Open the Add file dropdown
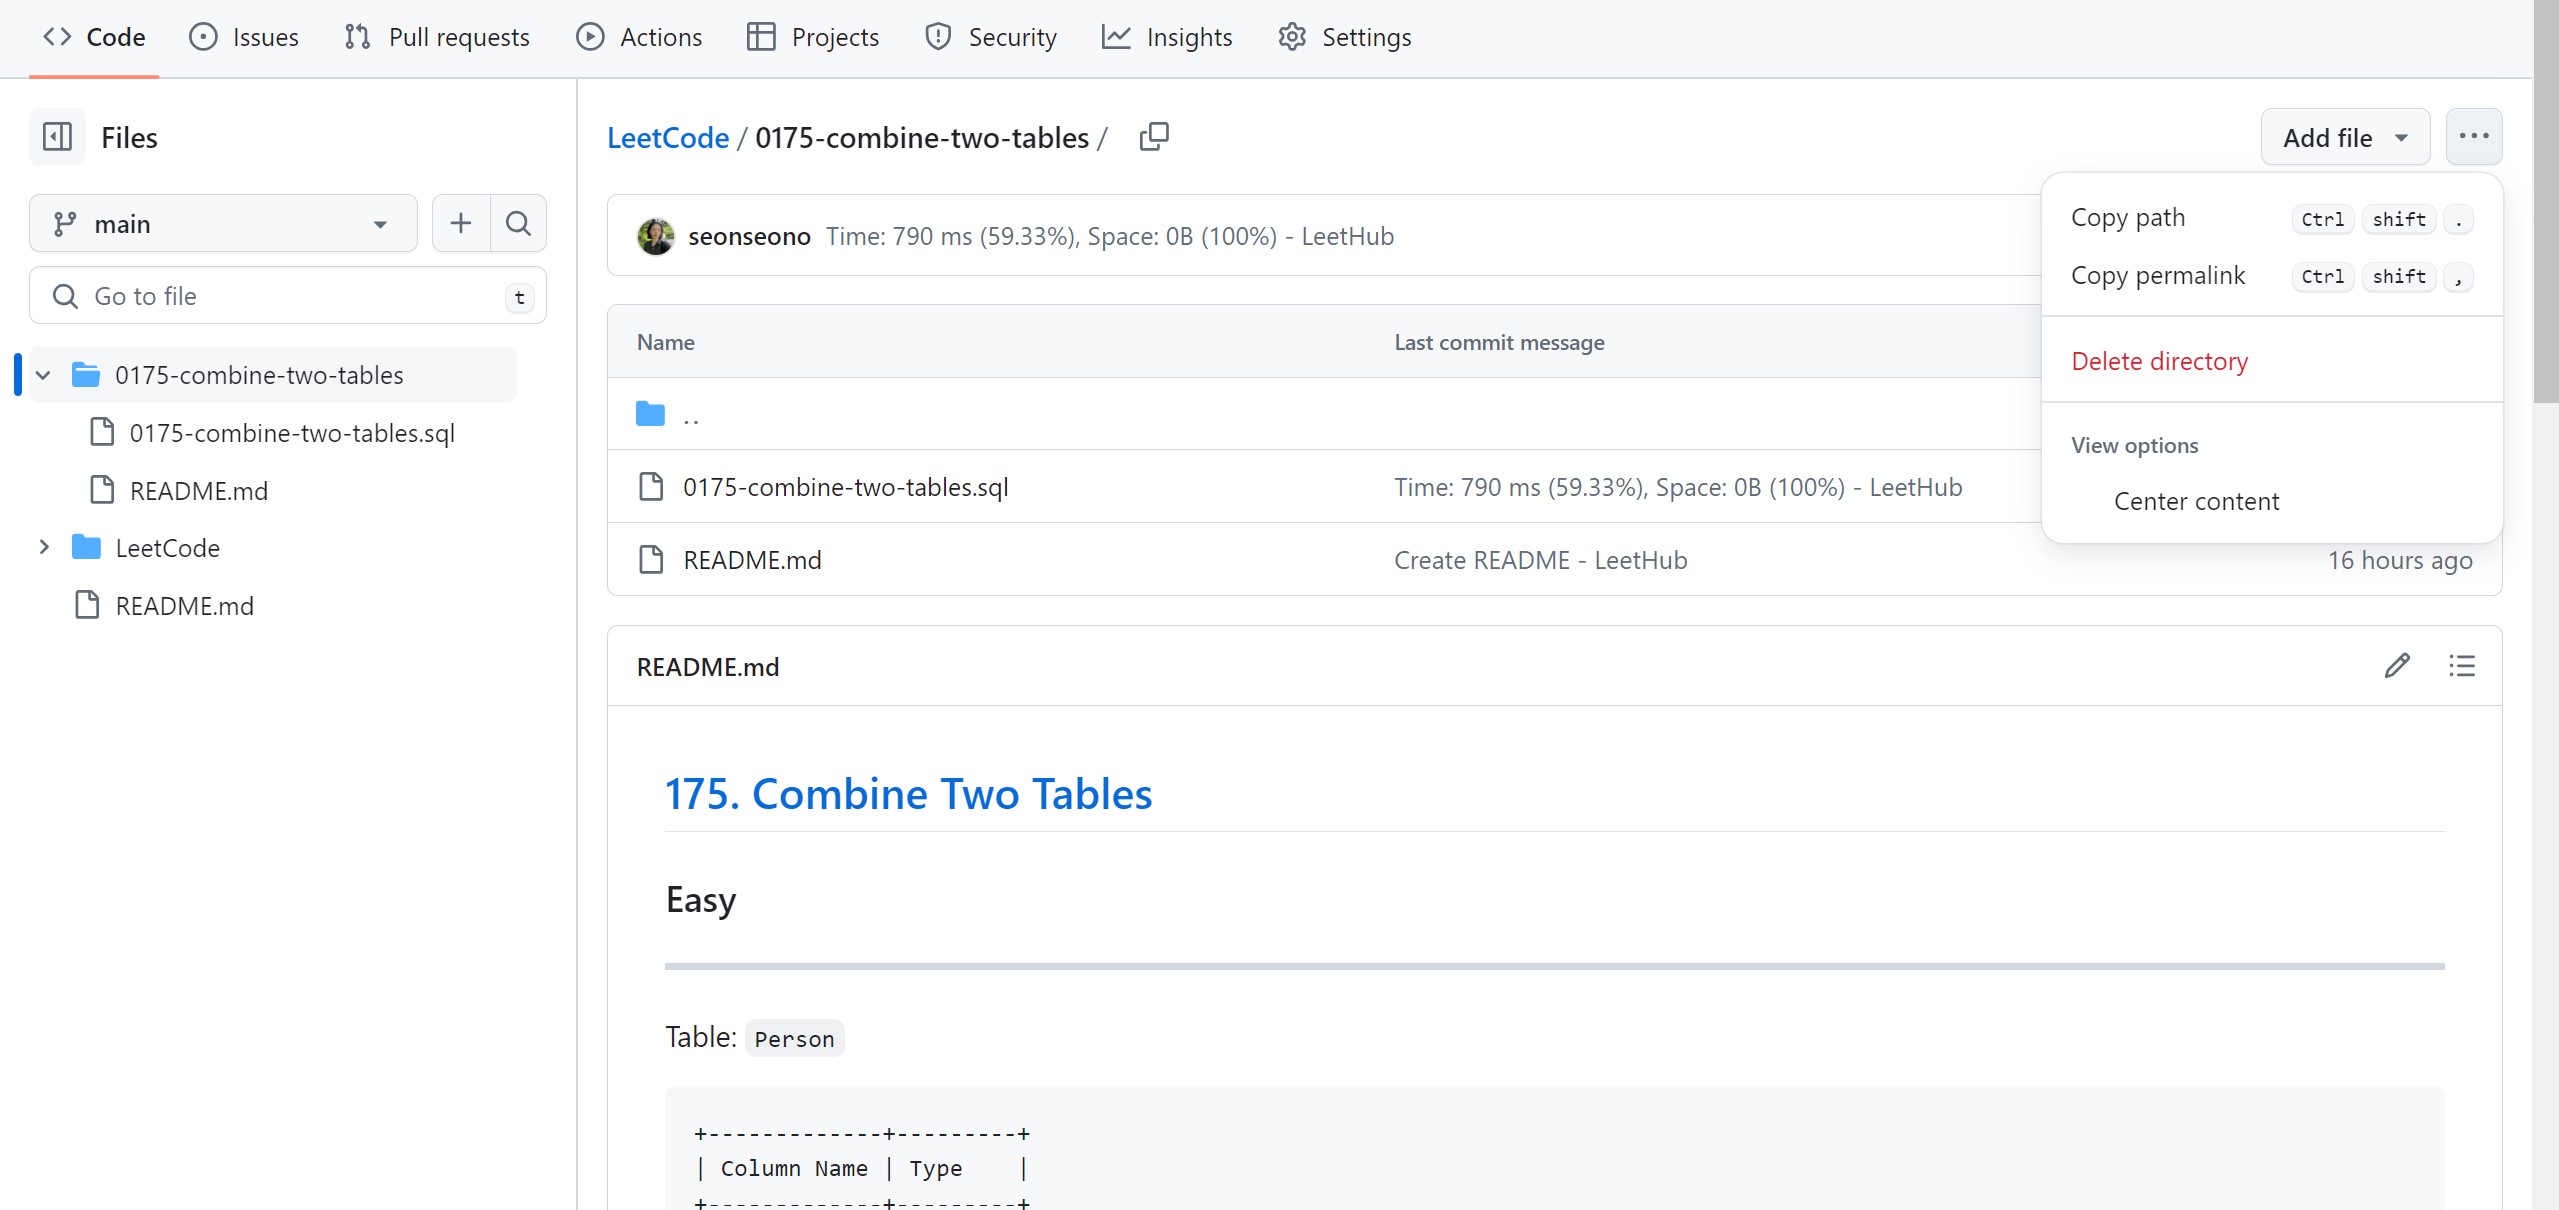The width and height of the screenshot is (2559, 1210). click(x=2344, y=137)
